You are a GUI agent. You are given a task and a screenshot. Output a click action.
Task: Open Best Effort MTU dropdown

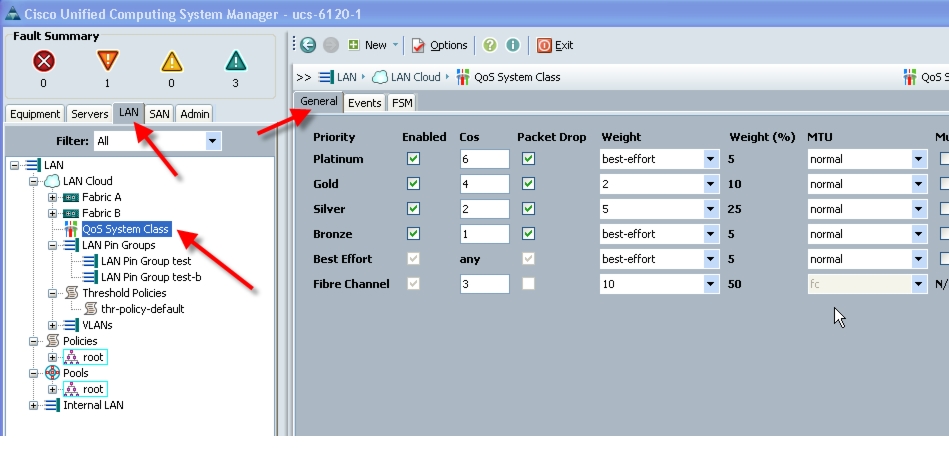pos(919,259)
